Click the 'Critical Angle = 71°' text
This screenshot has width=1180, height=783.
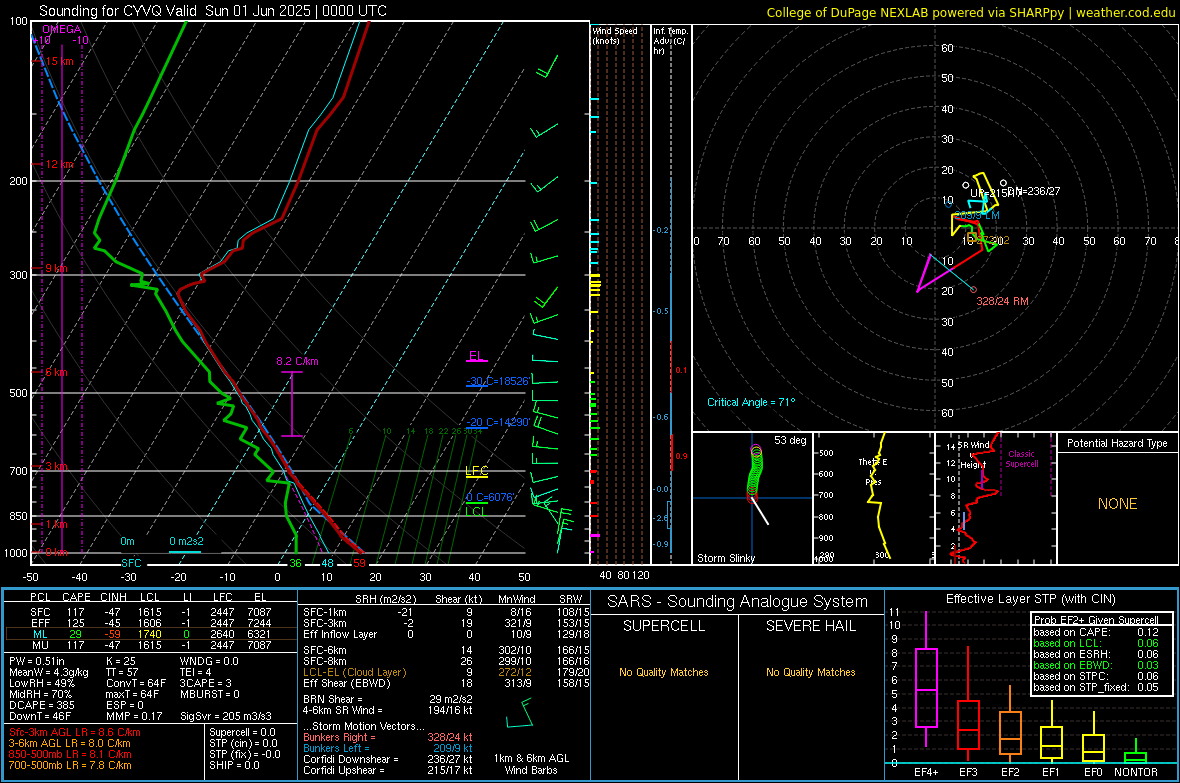[750, 402]
